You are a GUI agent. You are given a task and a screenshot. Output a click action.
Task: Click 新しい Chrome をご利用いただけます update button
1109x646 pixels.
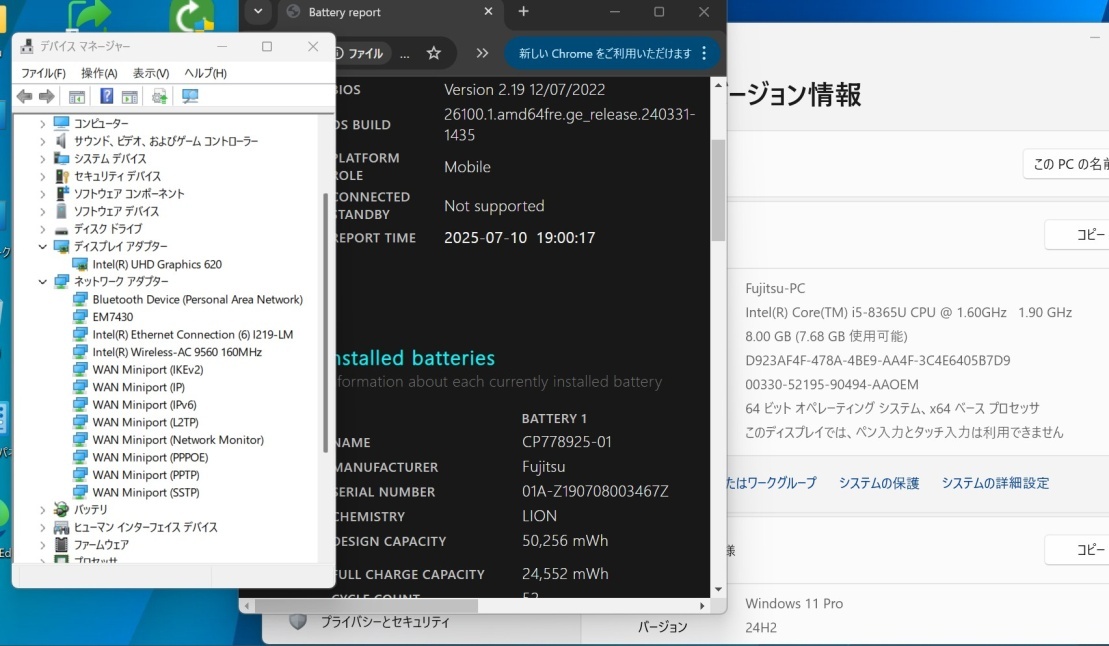(605, 53)
